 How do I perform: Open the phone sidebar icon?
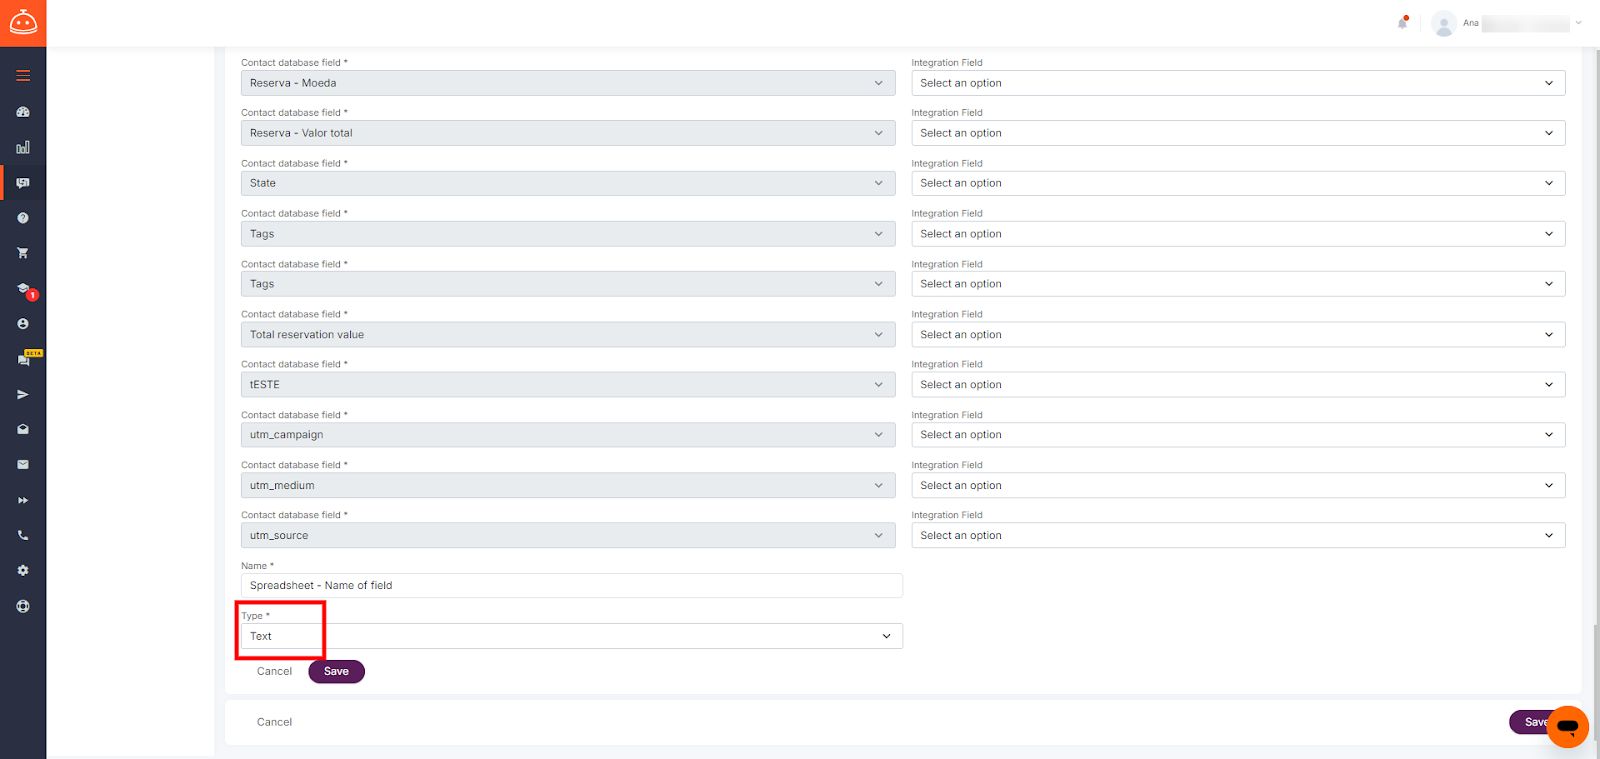click(x=23, y=535)
